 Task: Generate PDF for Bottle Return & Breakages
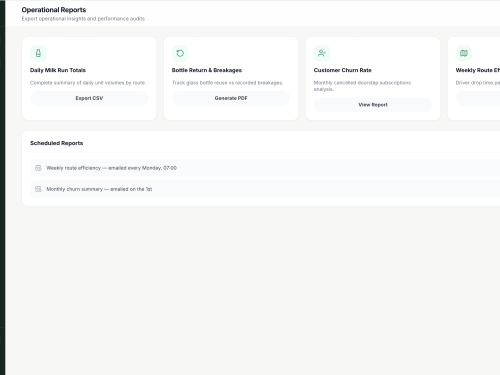click(x=231, y=98)
